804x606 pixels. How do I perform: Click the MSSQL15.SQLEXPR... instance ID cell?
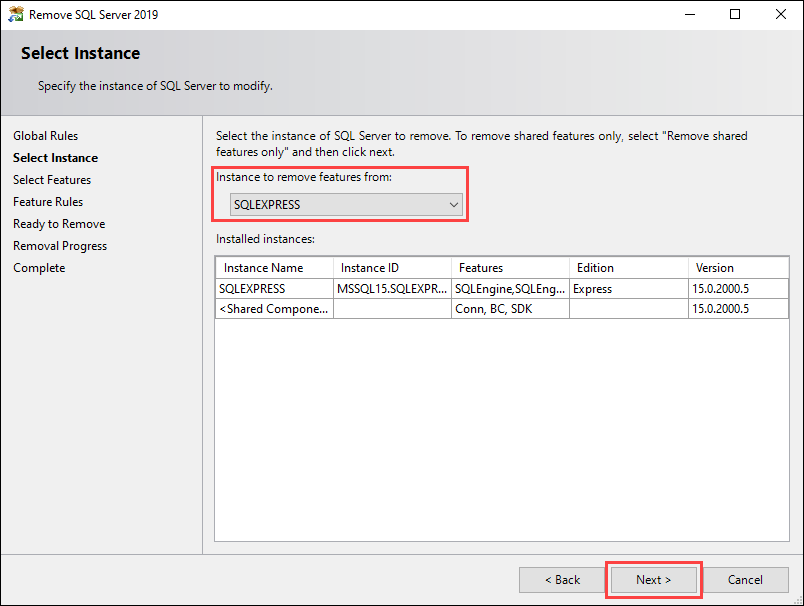(392, 289)
